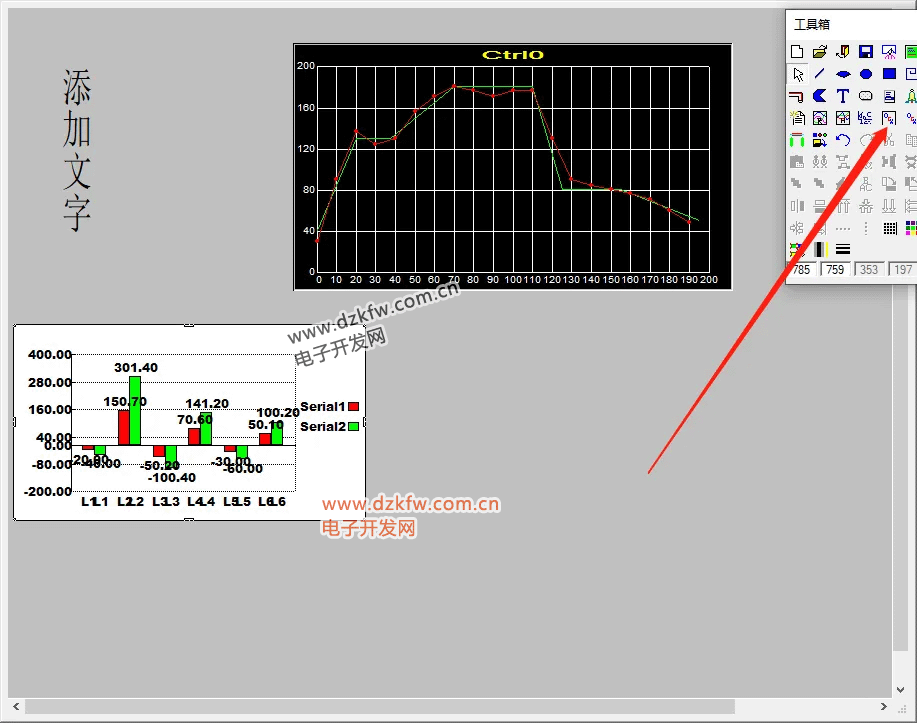Click the multicolor palette icon
The height and width of the screenshot is (723, 917).
tap(910, 228)
